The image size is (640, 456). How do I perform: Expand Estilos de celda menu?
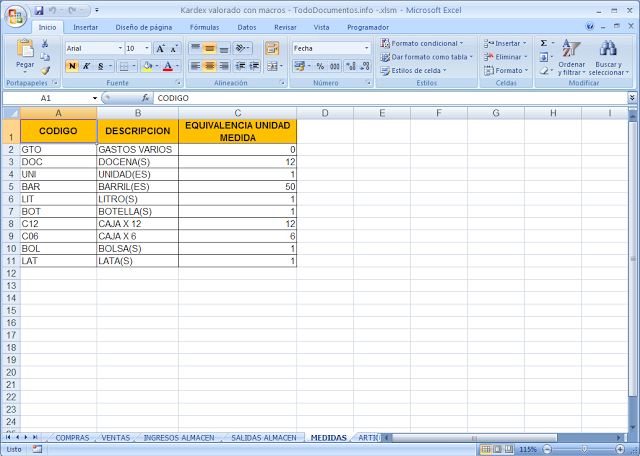pyautogui.click(x=413, y=71)
